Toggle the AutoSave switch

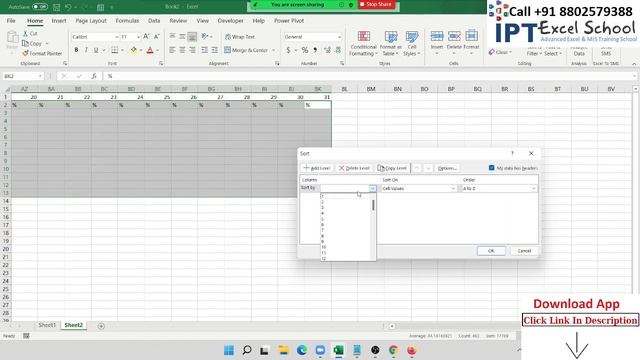pos(40,7)
